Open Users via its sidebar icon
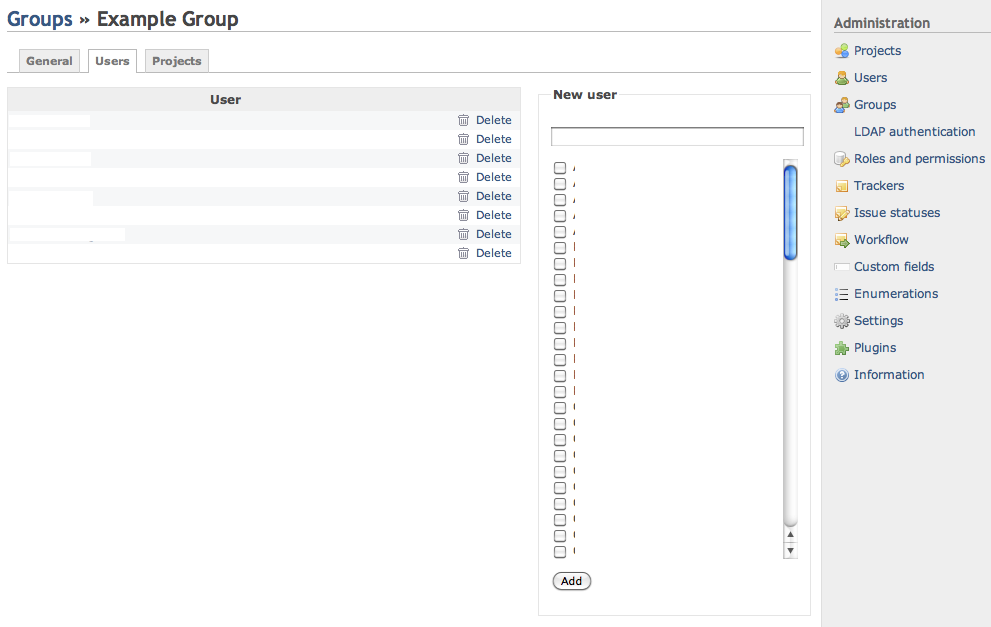The width and height of the screenshot is (991, 627). [842, 77]
